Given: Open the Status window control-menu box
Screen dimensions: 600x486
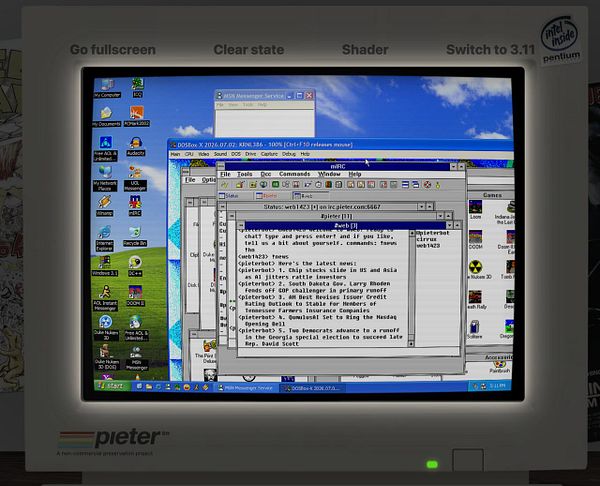Looking at the screenshot, I should point(222,207).
